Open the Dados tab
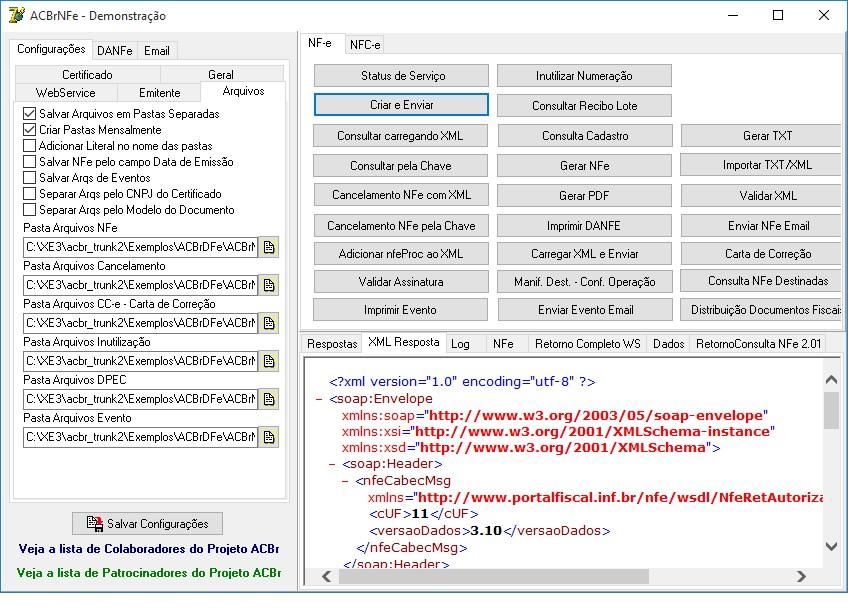Screen dimensions: 848x616 point(668,344)
